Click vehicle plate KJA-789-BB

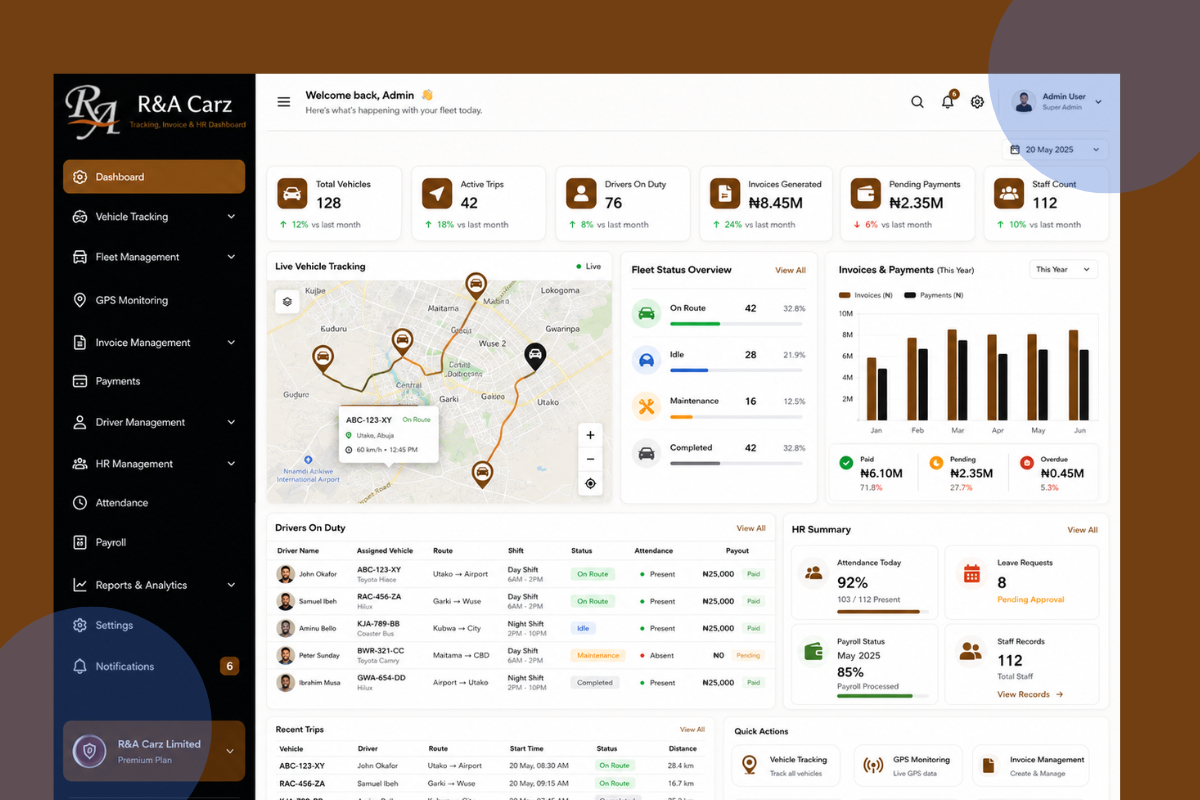381,623
